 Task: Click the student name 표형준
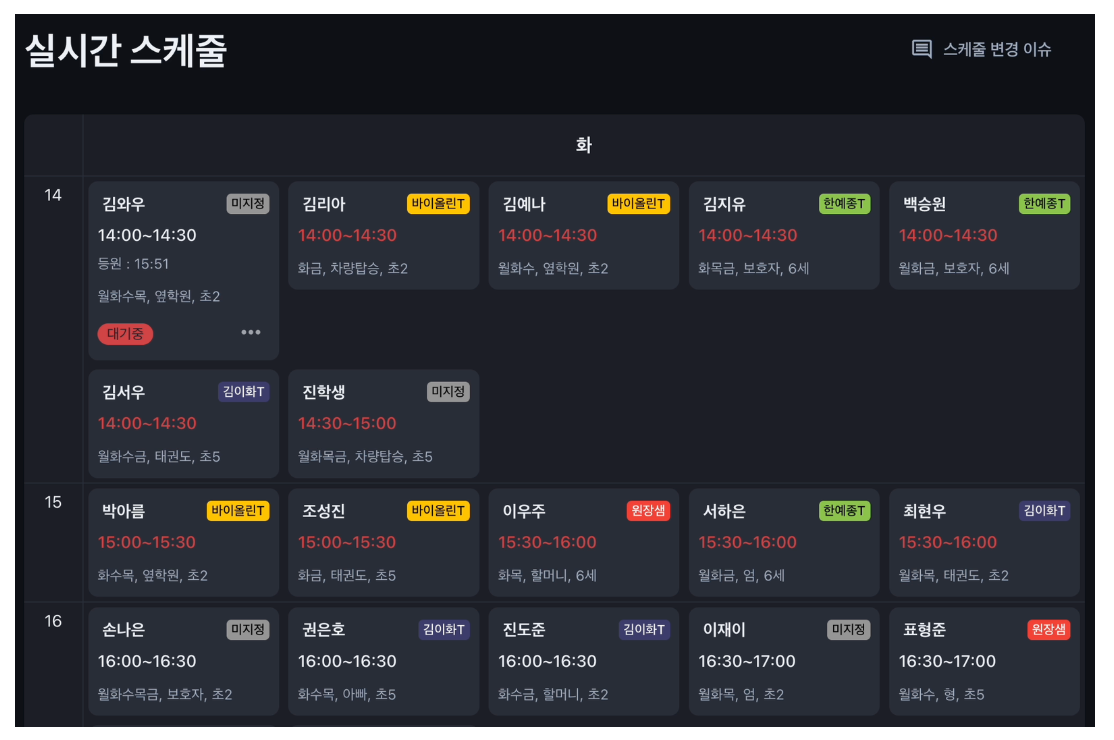(x=925, y=630)
